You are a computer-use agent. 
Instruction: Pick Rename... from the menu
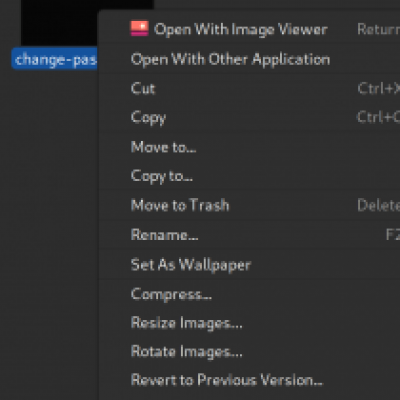click(x=164, y=235)
